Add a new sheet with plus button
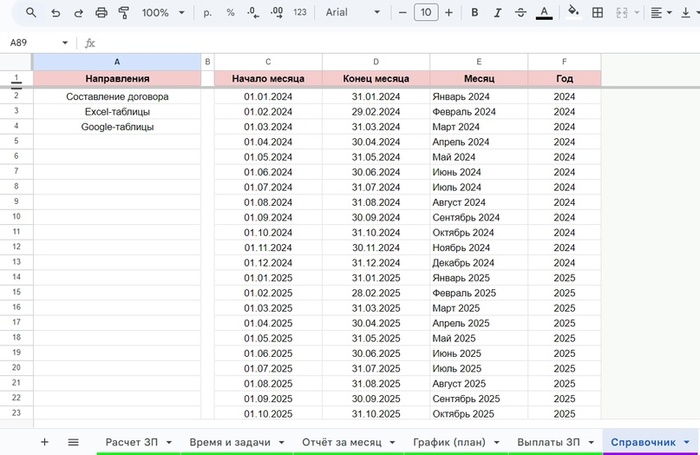This screenshot has width=700, height=455. [44, 441]
